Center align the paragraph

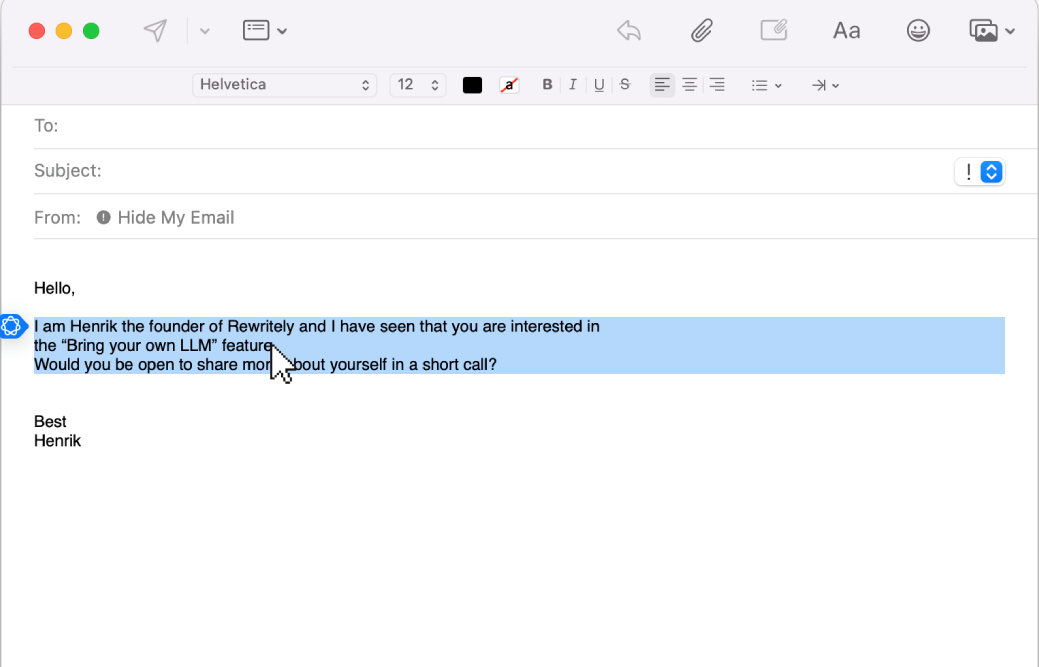coord(689,85)
